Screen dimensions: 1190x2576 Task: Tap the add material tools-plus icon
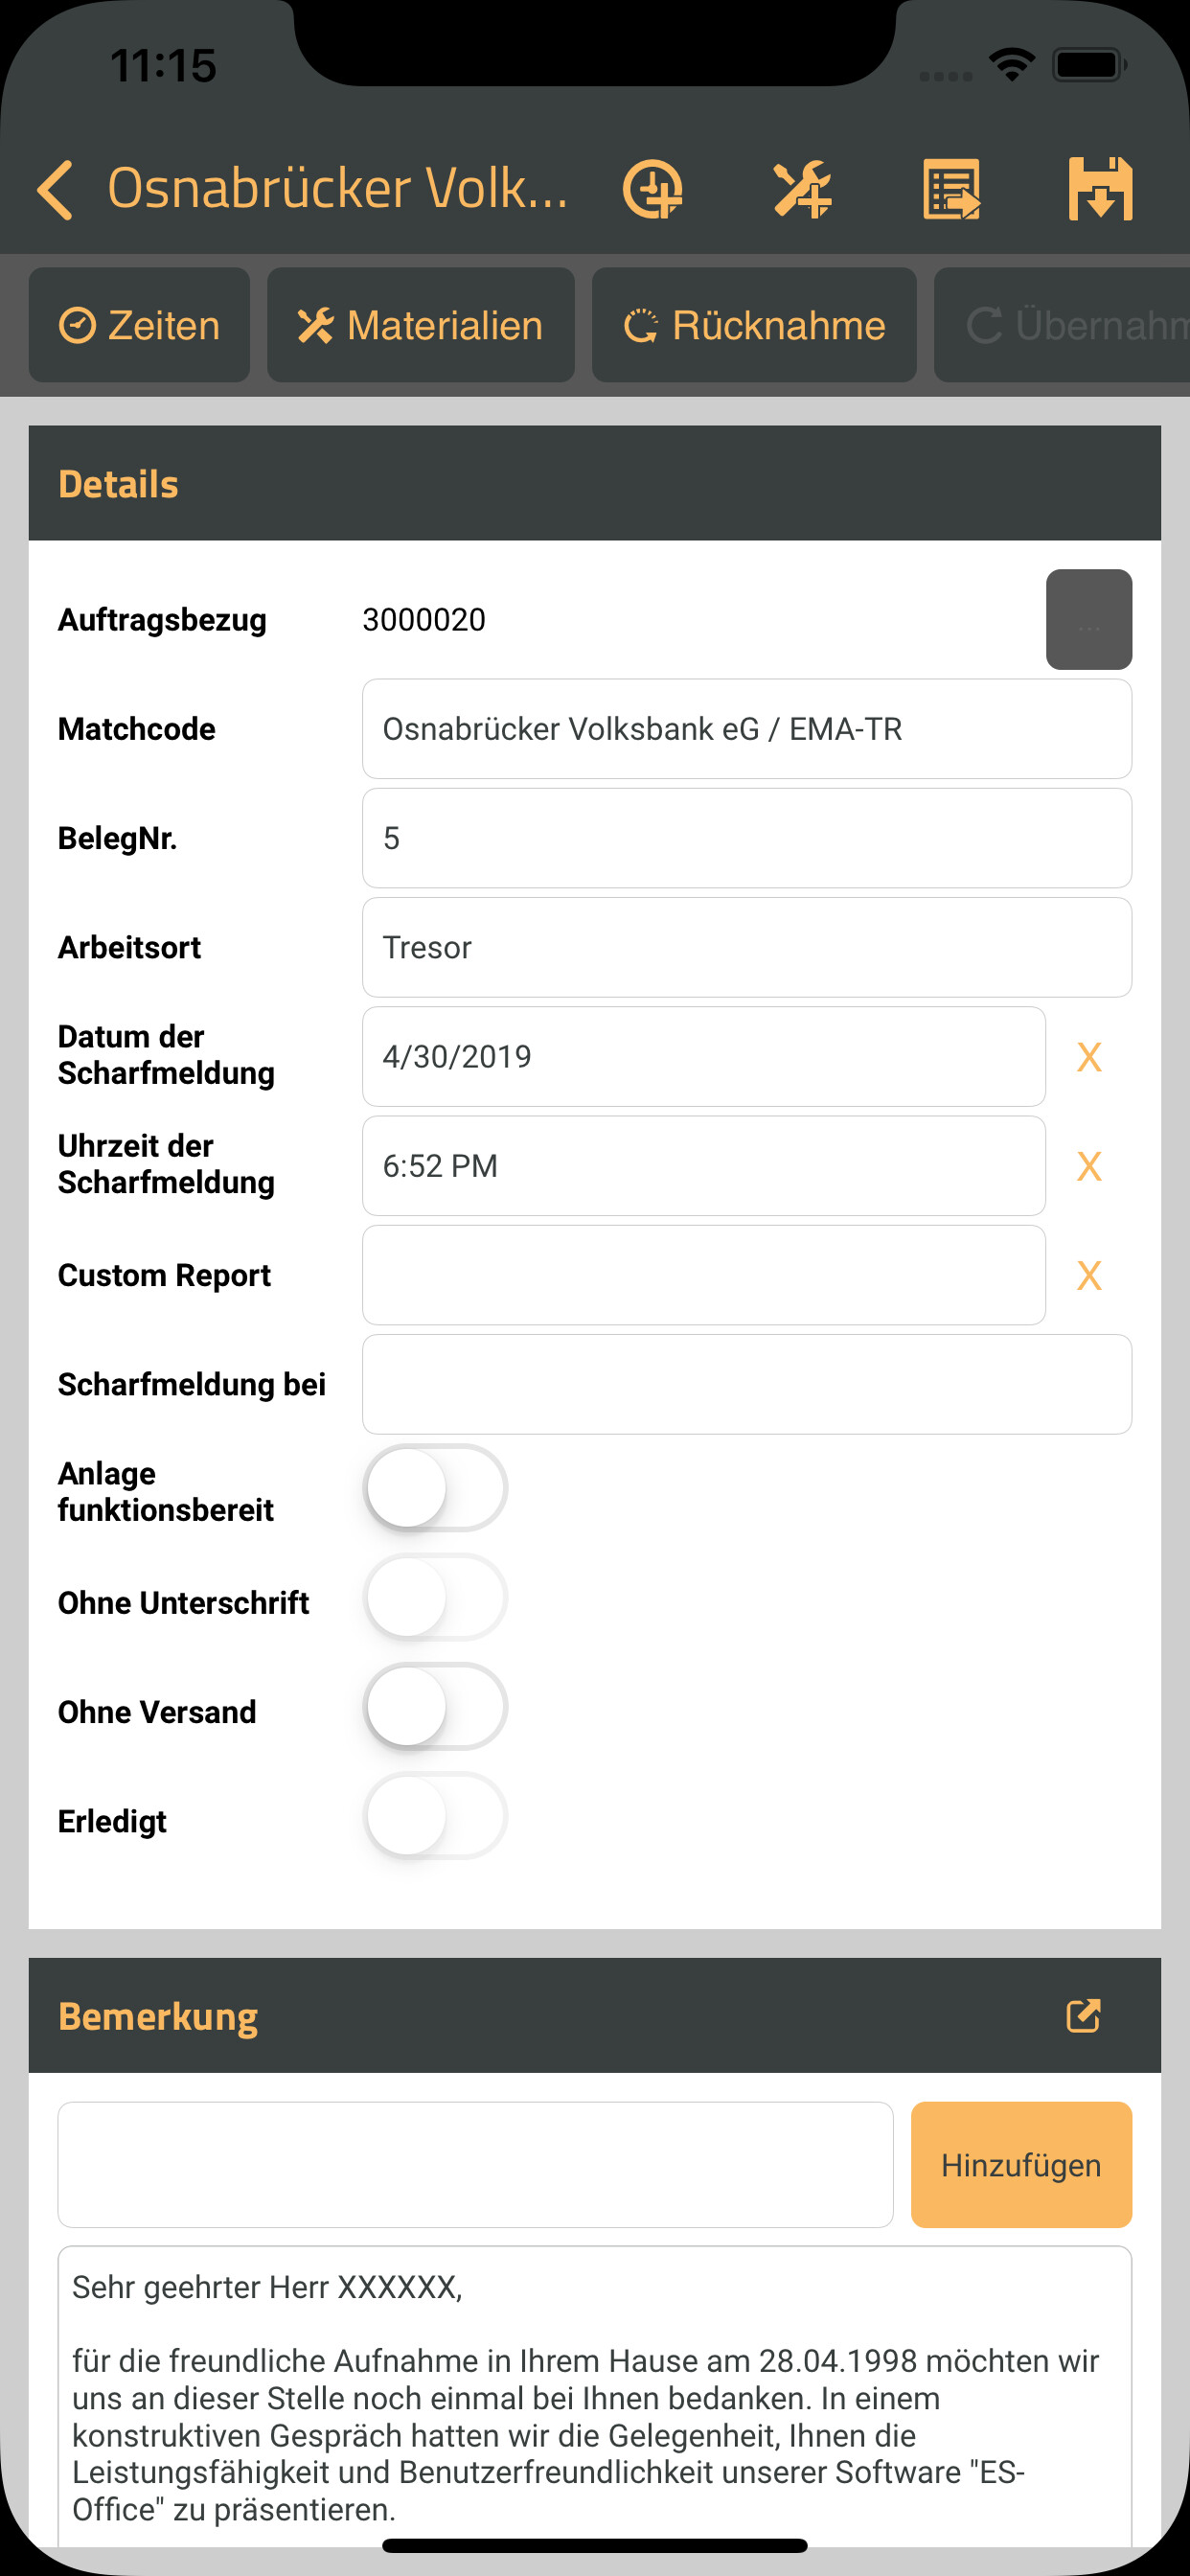tap(802, 189)
